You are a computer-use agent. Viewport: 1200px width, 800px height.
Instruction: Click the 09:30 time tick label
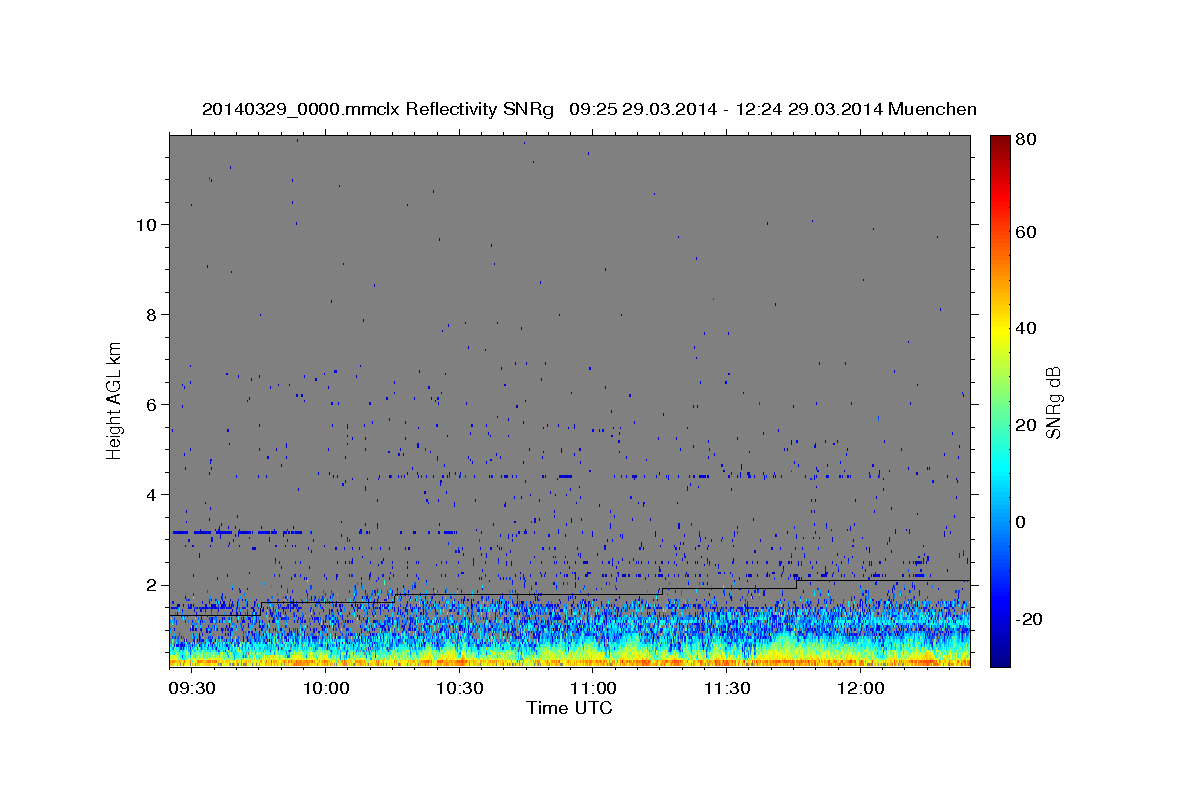191,688
